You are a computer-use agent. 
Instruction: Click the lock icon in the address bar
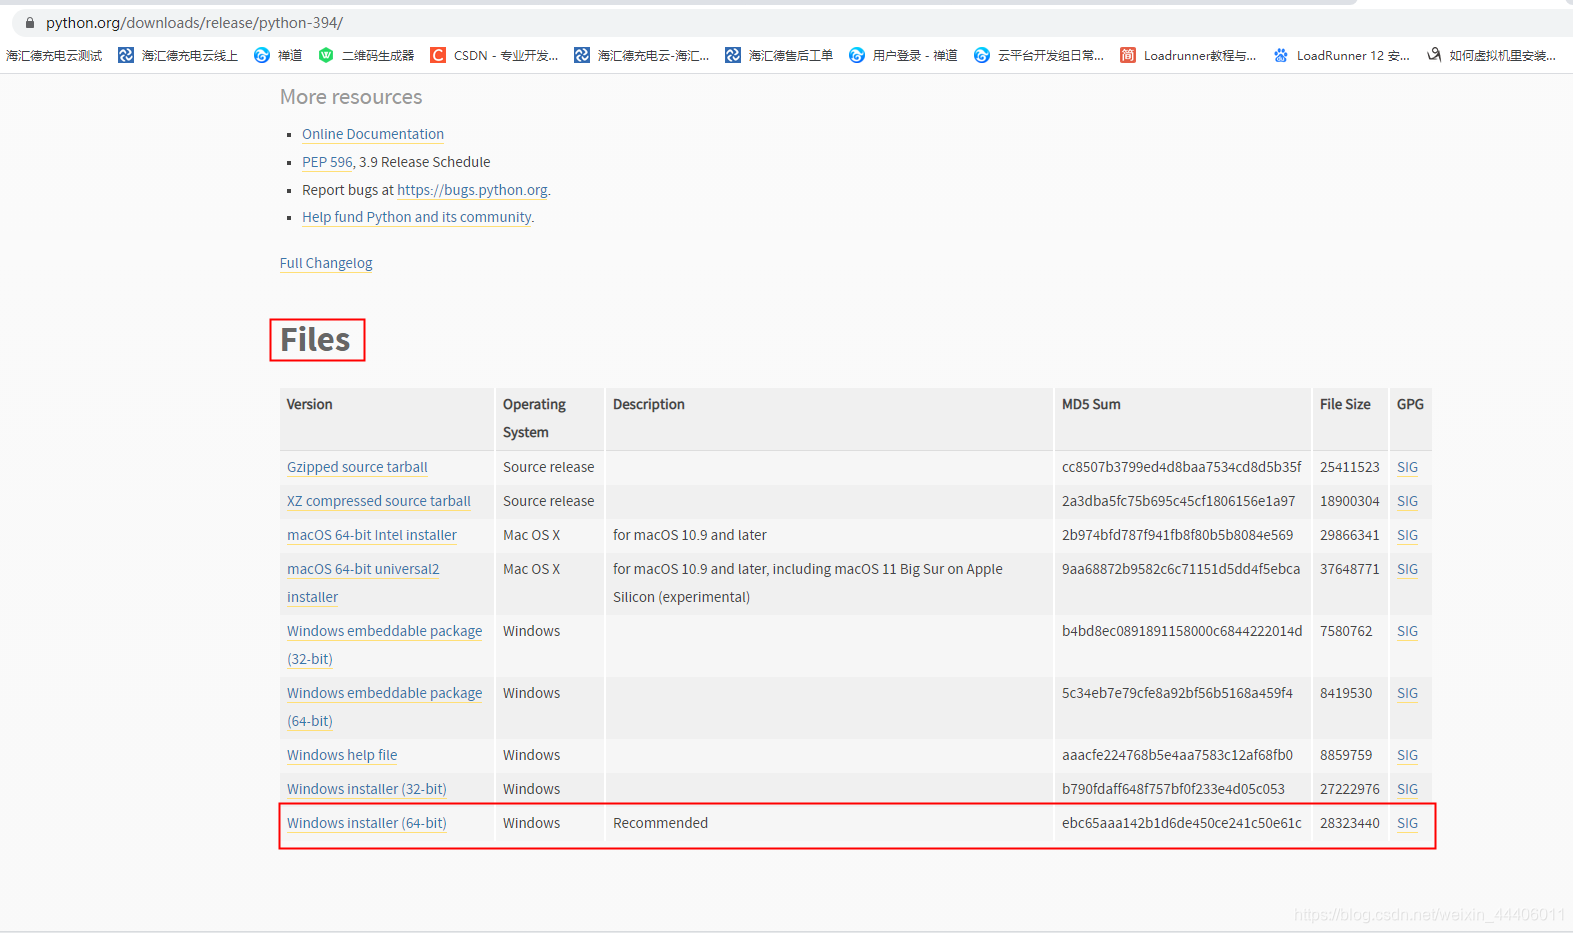[30, 22]
